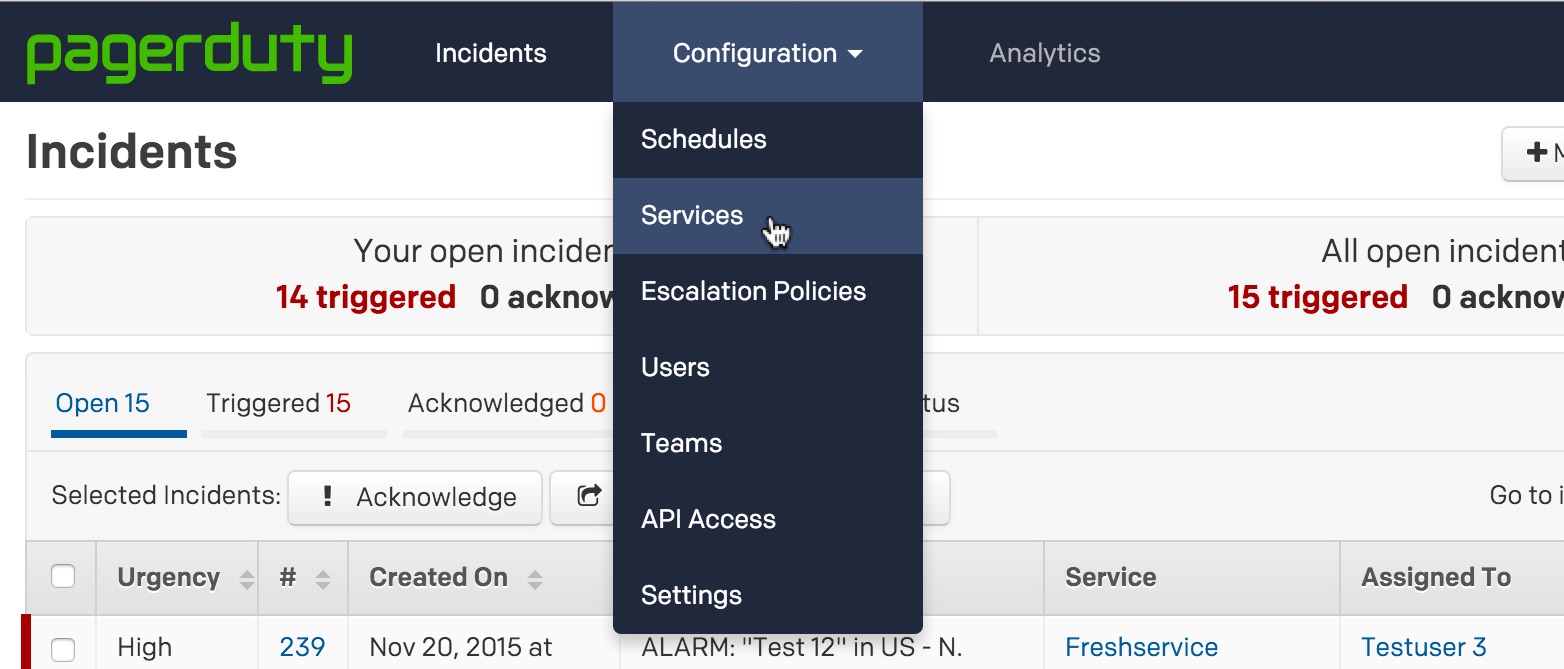Screen dimensions: 1564x669
Task: Sort the incidents by Urgency
Action: [178, 577]
